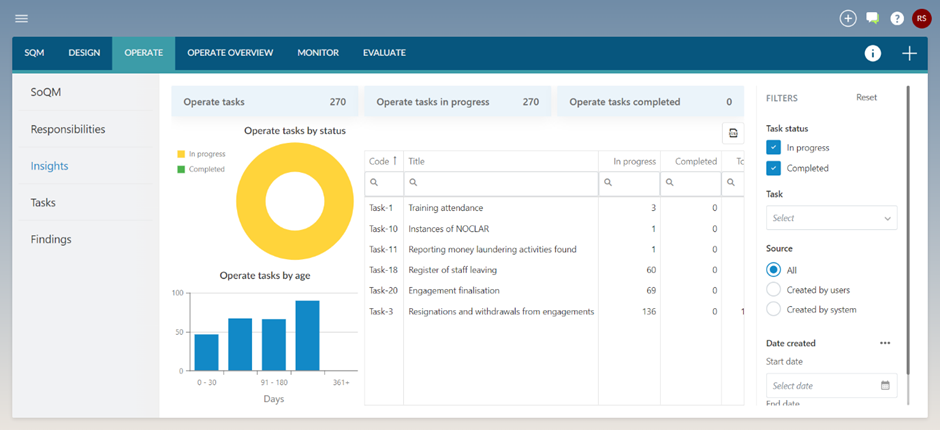The width and height of the screenshot is (940, 430).
Task: Open the RS user profile avatar
Action: 921,19
